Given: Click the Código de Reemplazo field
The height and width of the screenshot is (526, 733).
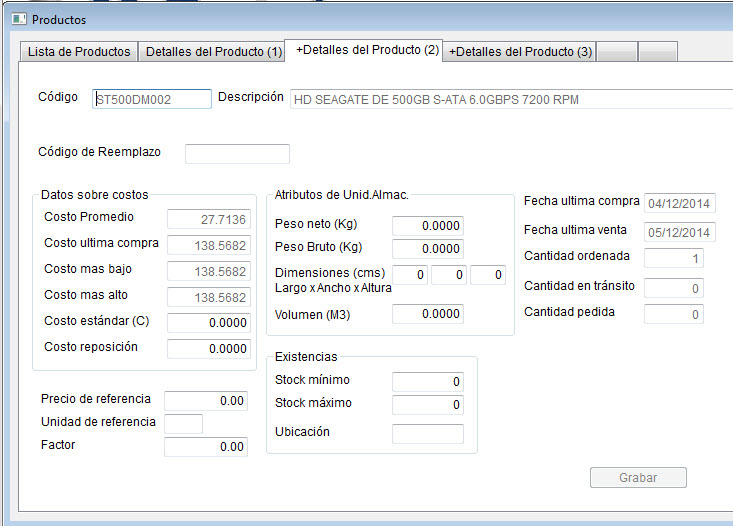Looking at the screenshot, I should [x=237, y=154].
